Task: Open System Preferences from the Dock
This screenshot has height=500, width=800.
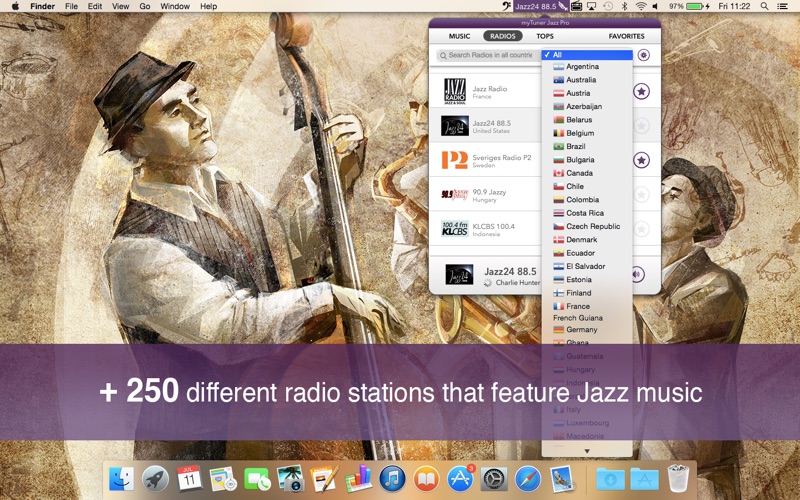Action: pos(494,479)
